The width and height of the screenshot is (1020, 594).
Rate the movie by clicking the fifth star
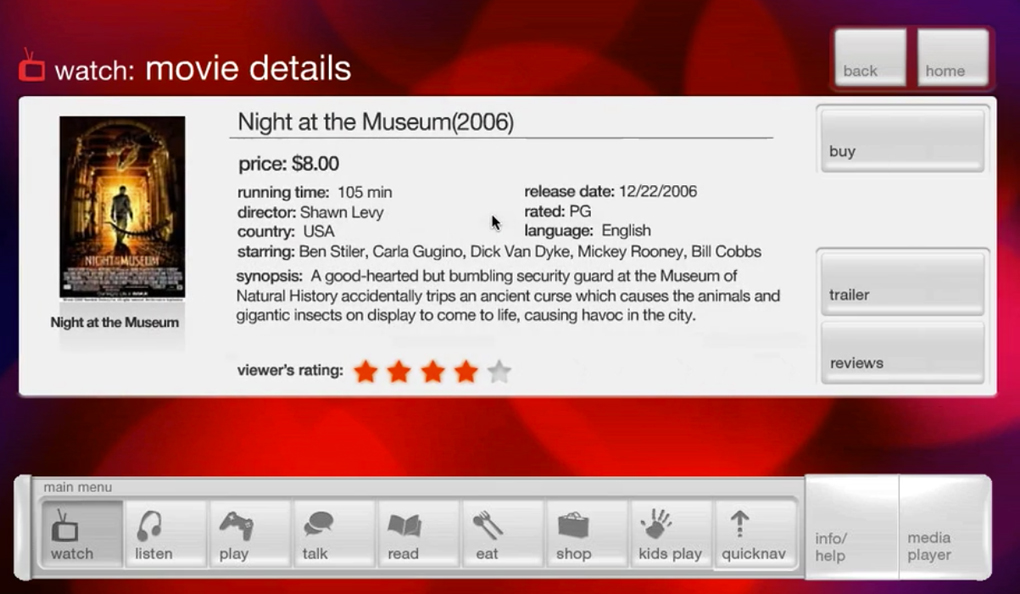499,370
